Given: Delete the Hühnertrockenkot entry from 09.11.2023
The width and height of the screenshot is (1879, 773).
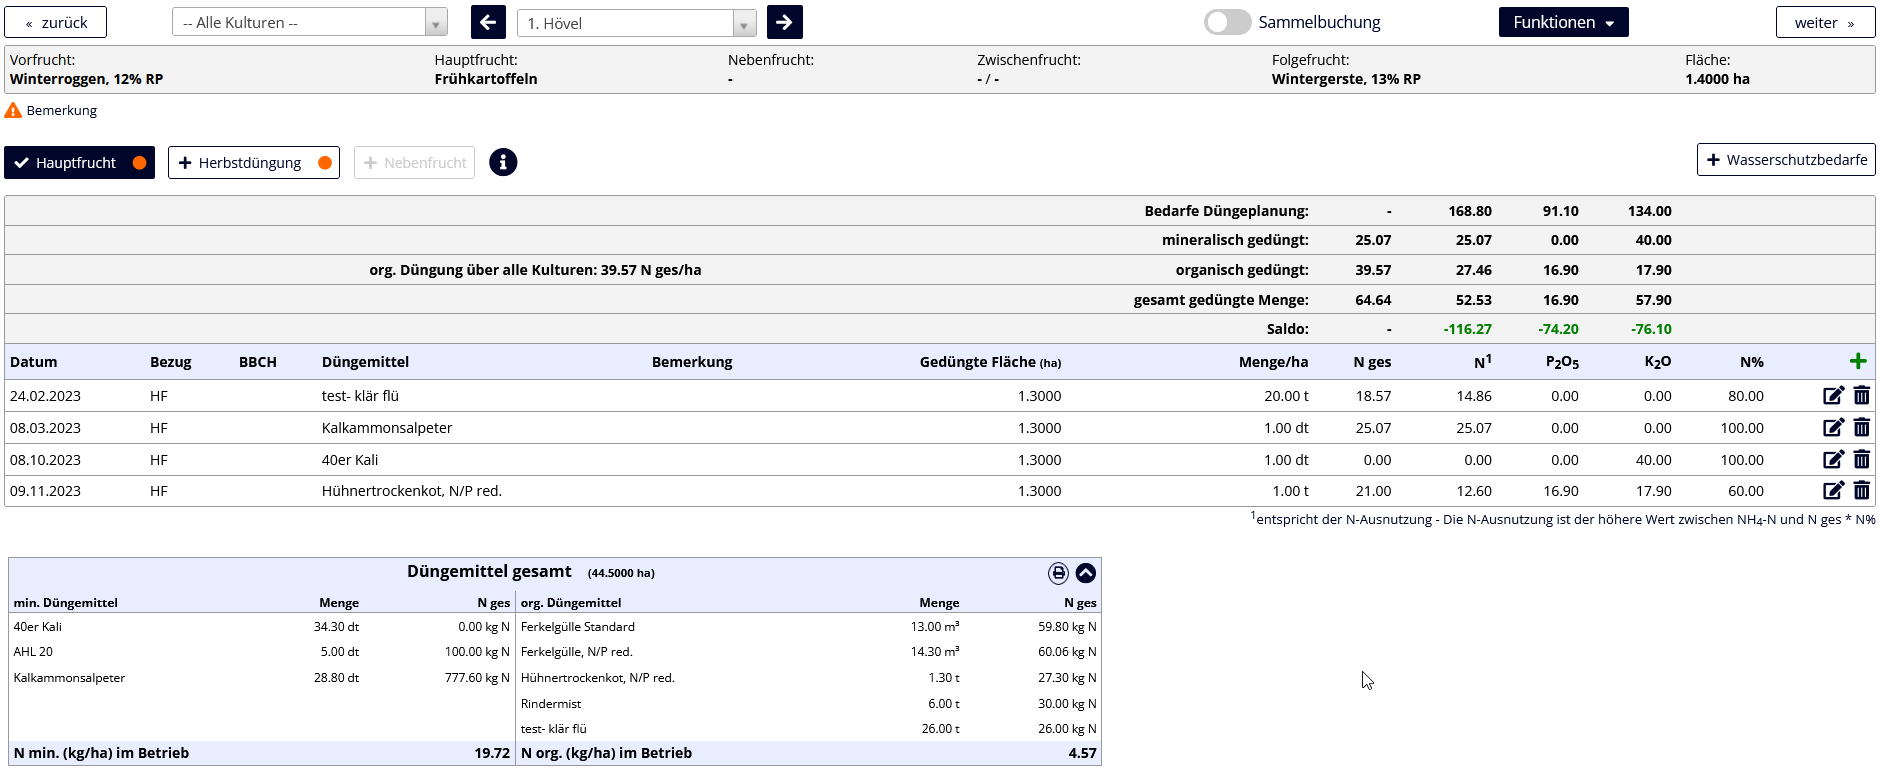Looking at the screenshot, I should tap(1861, 491).
